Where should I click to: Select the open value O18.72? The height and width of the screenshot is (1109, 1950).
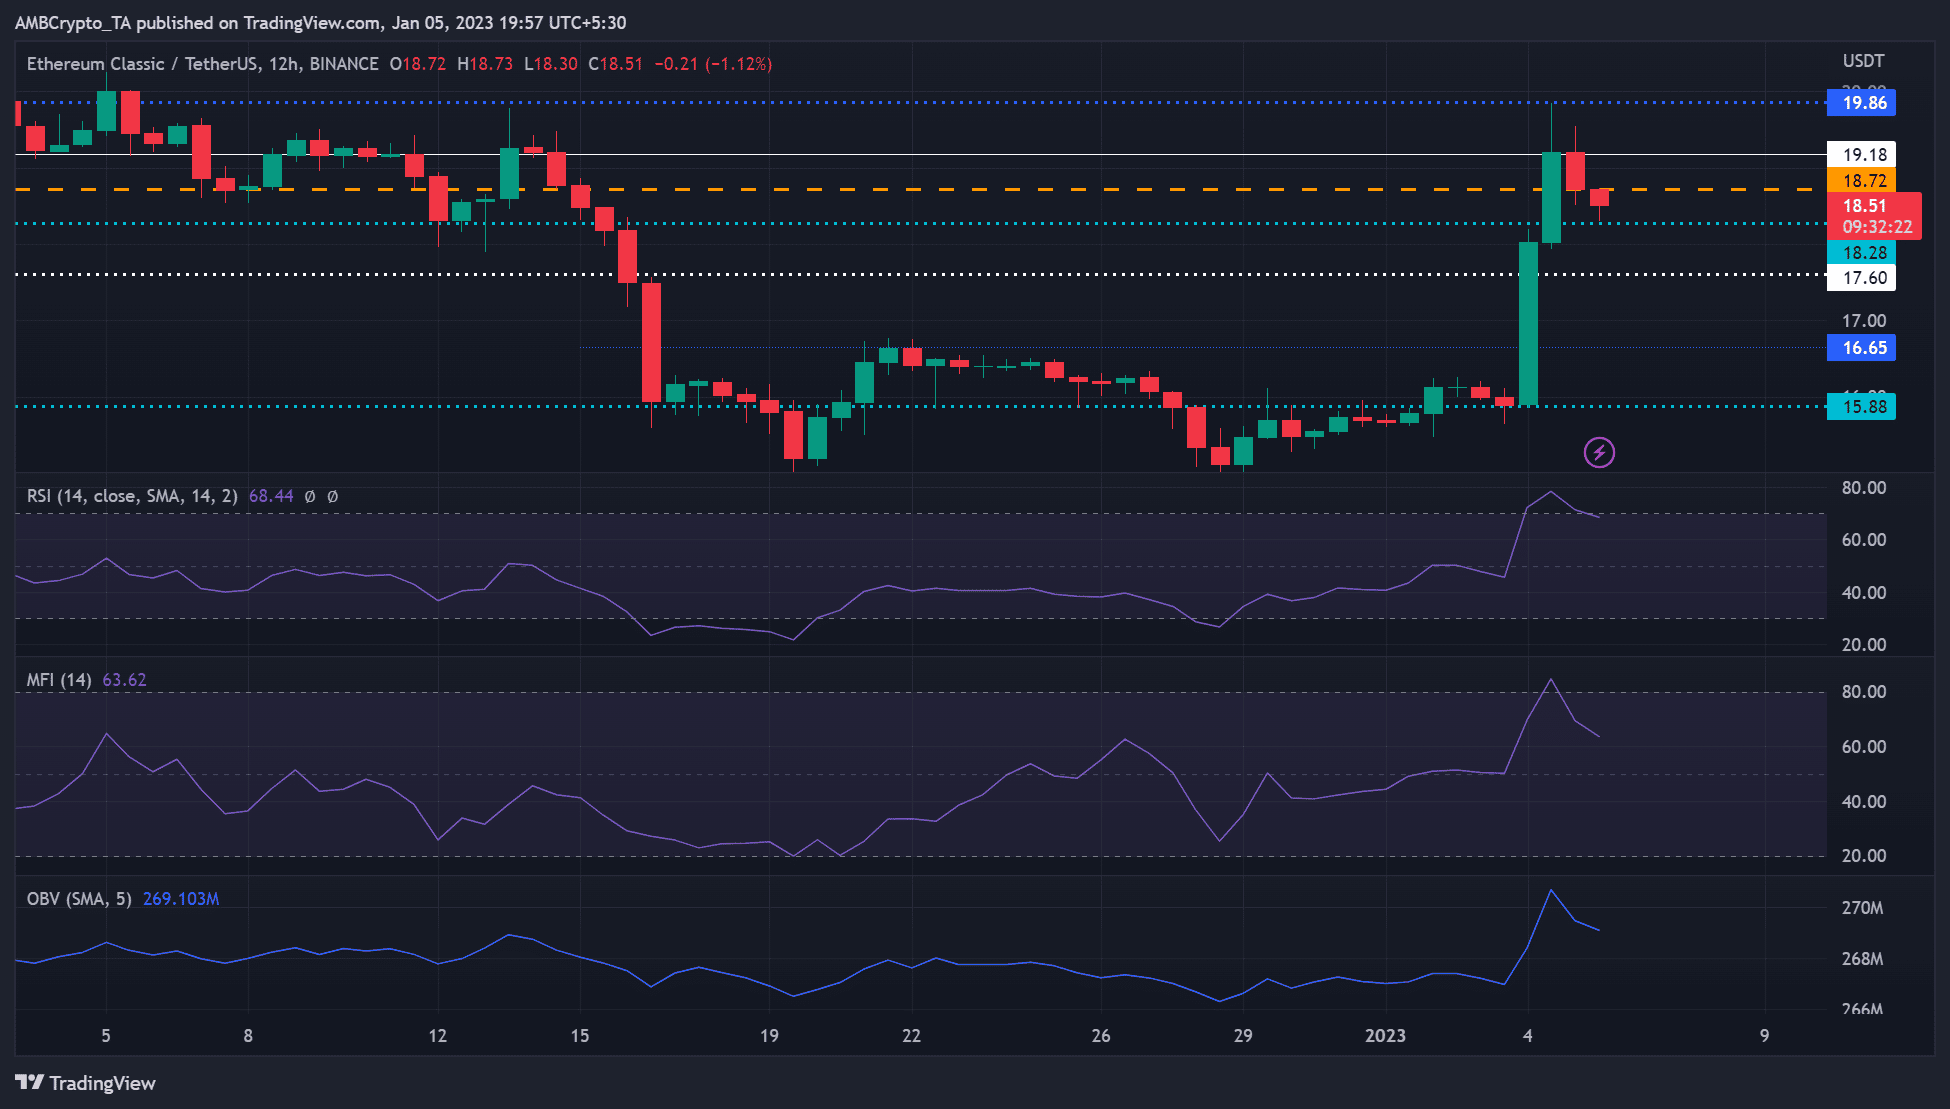418,64
